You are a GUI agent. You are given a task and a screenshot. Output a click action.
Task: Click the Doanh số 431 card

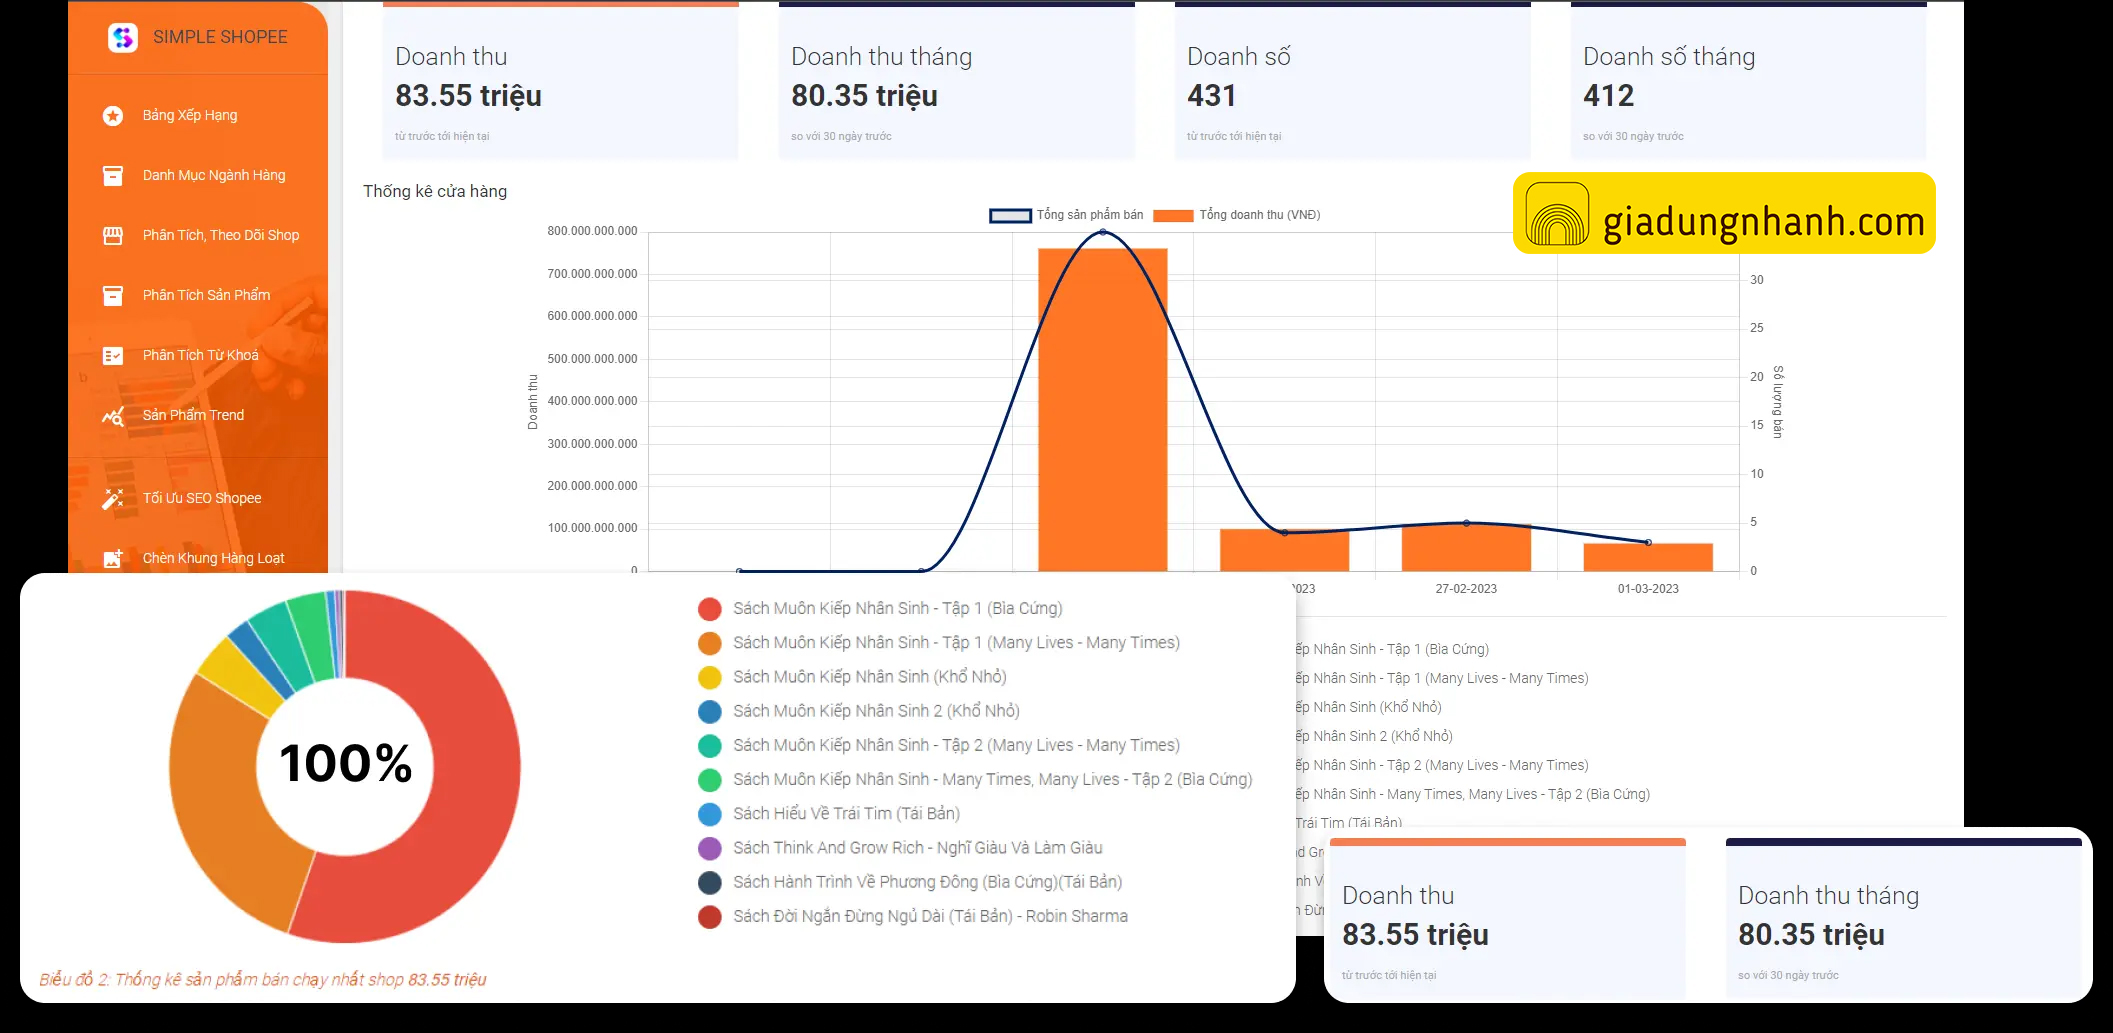(1352, 82)
